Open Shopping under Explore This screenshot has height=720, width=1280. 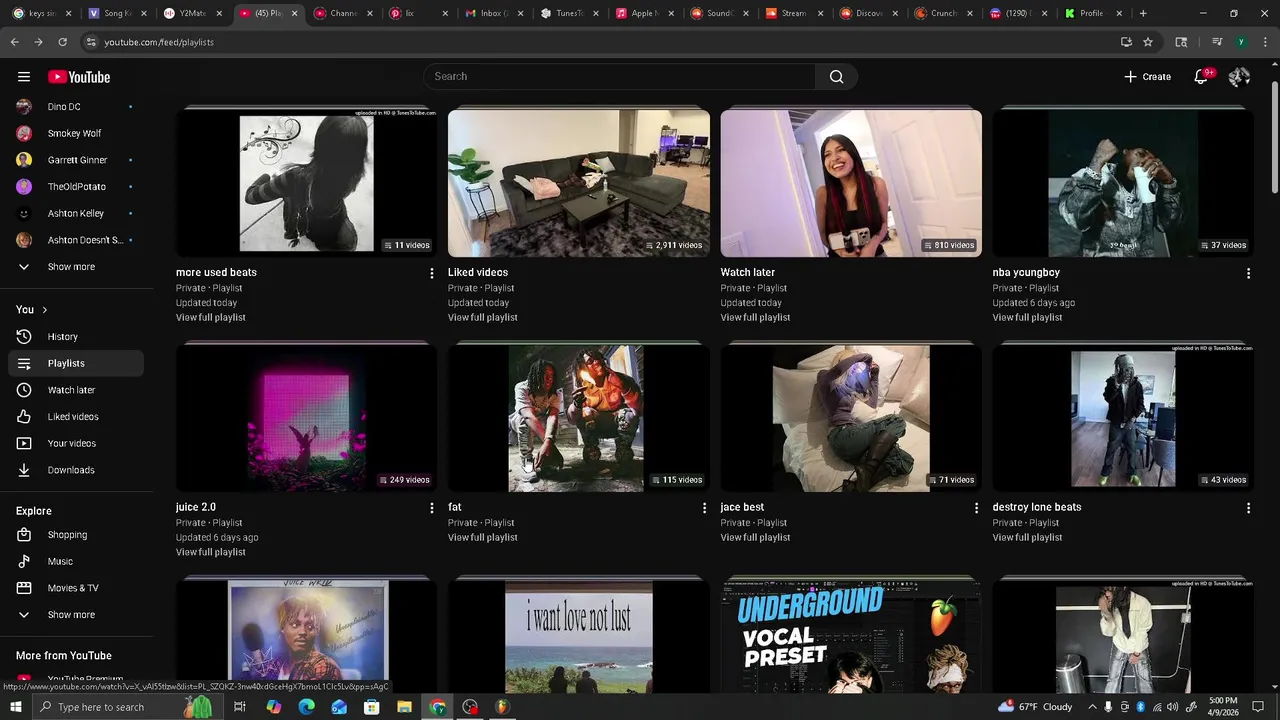point(76,535)
